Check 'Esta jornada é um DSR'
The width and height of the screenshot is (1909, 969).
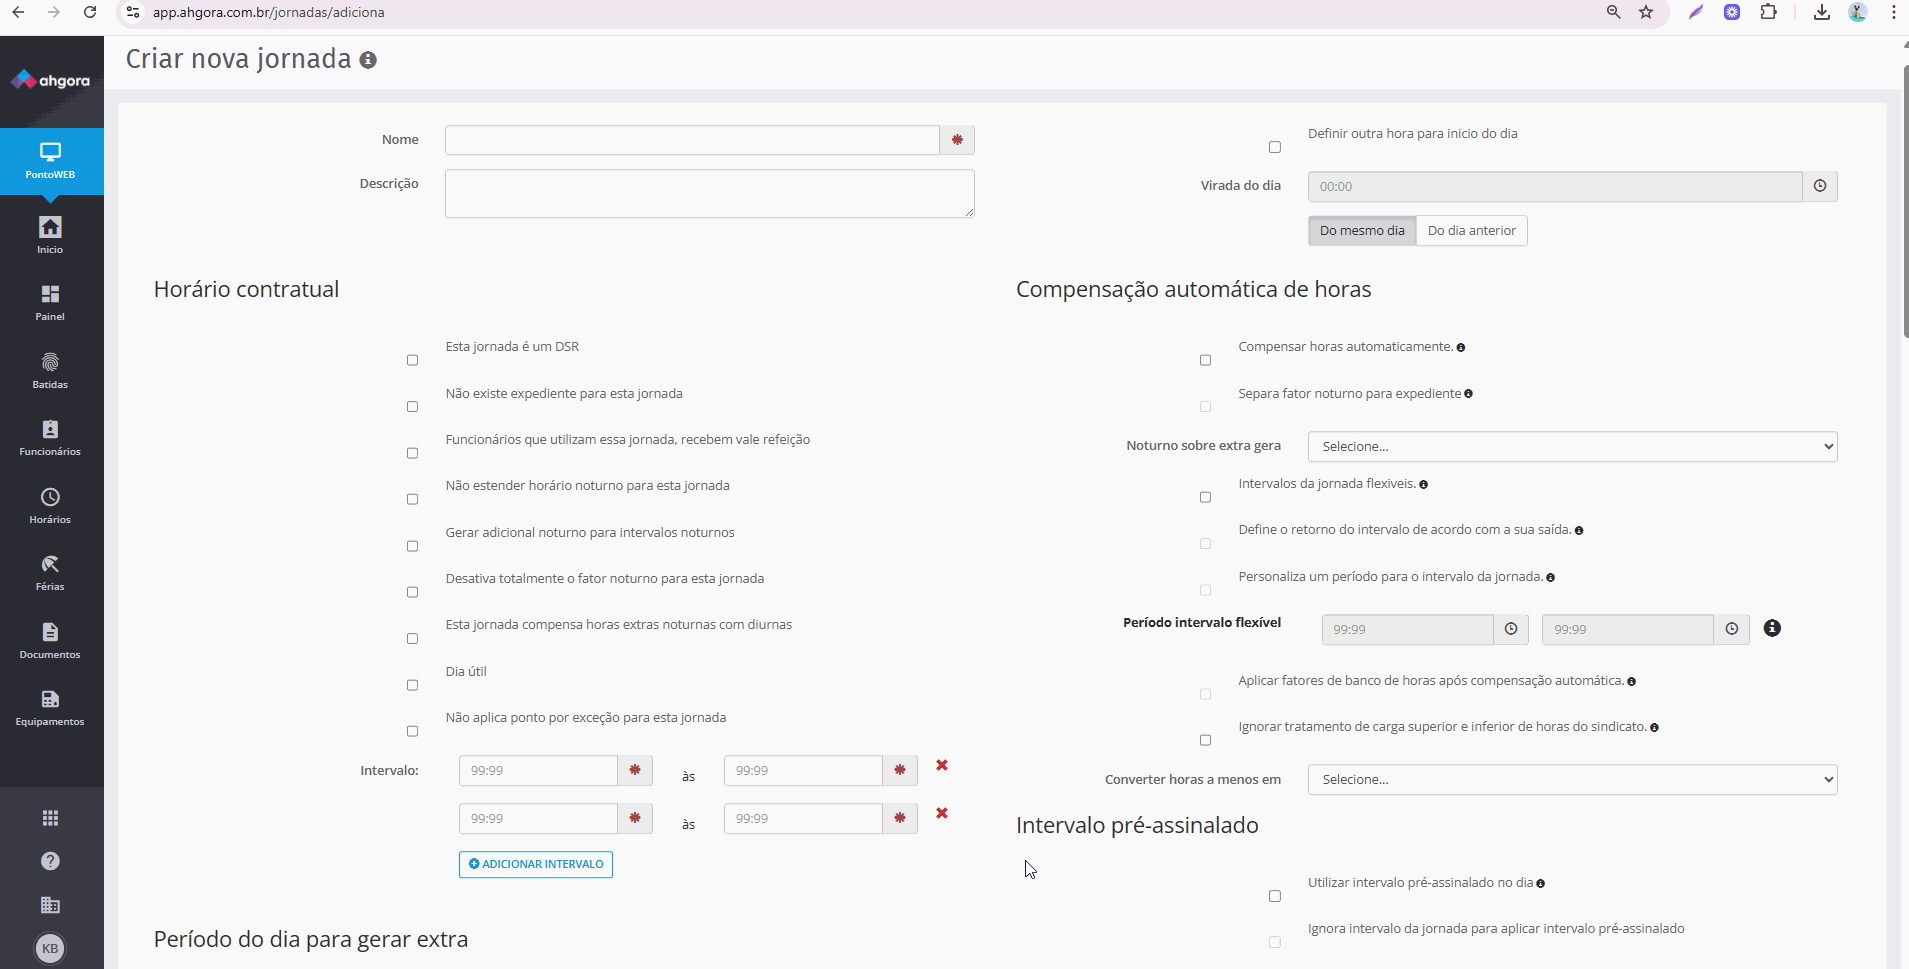412,360
